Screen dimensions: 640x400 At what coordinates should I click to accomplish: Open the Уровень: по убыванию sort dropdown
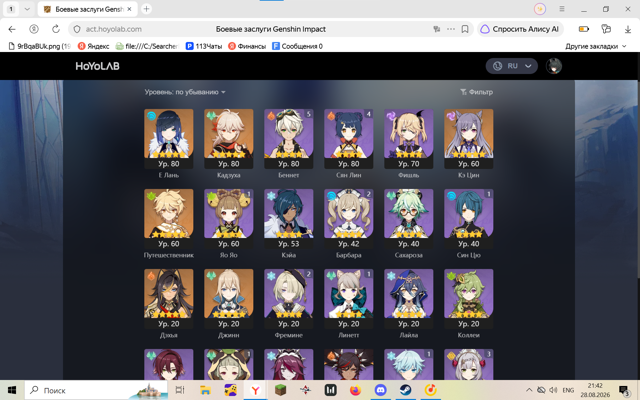pos(184,92)
